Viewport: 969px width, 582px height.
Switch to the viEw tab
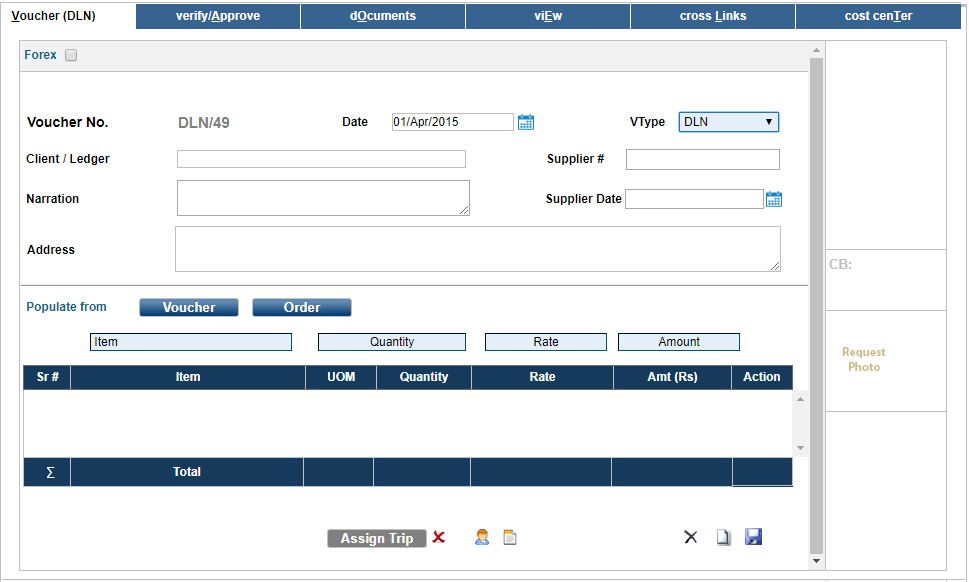pyautogui.click(x=548, y=16)
